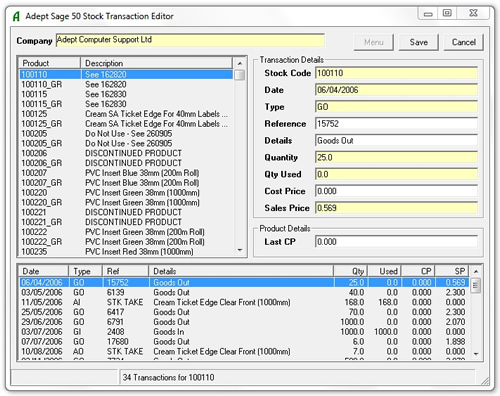Click the Used column header

pos(384,271)
